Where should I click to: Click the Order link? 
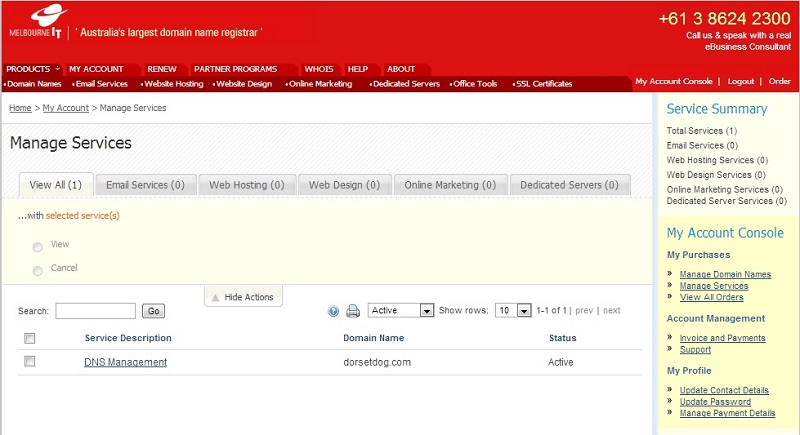click(780, 81)
